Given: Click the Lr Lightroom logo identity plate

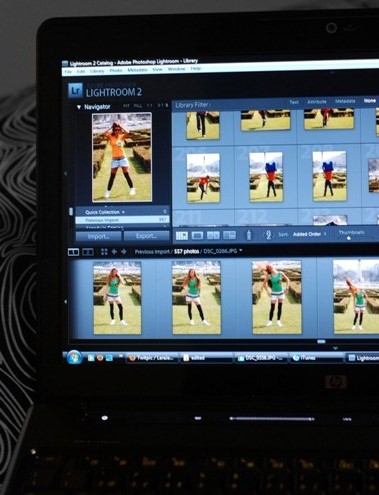Looking at the screenshot, I should click(x=75, y=90).
